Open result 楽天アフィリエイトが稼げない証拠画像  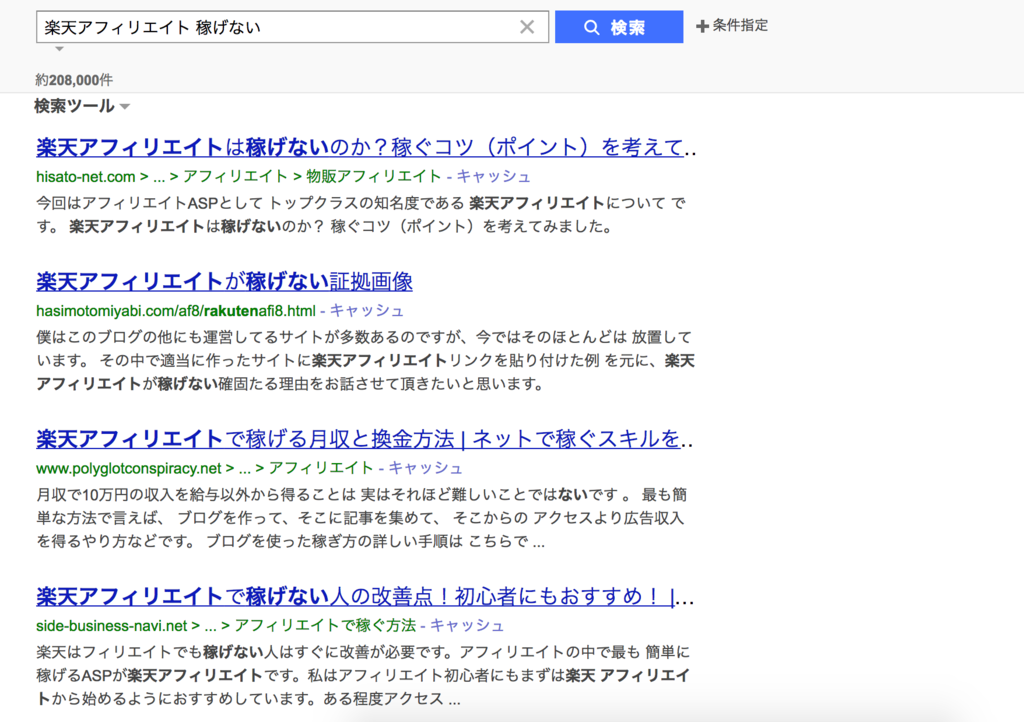pyautogui.click(x=224, y=281)
